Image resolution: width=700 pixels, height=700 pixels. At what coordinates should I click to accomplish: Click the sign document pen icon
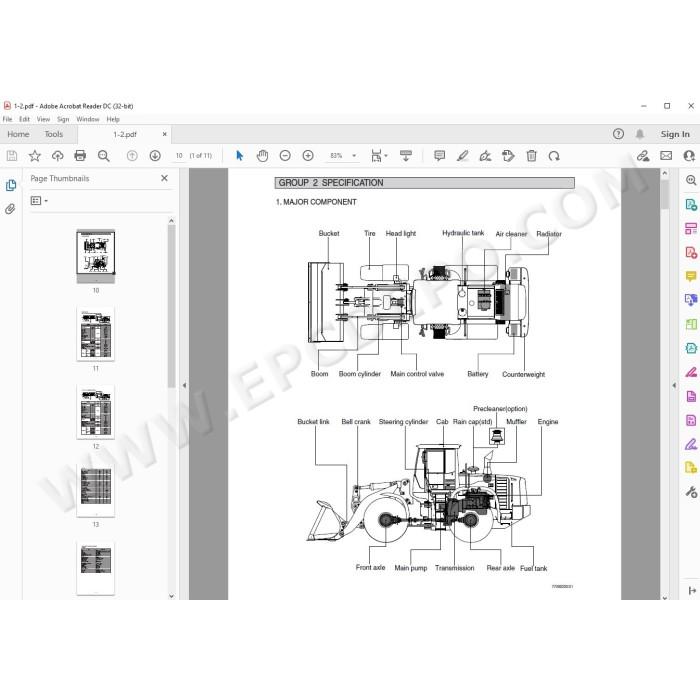tap(485, 156)
